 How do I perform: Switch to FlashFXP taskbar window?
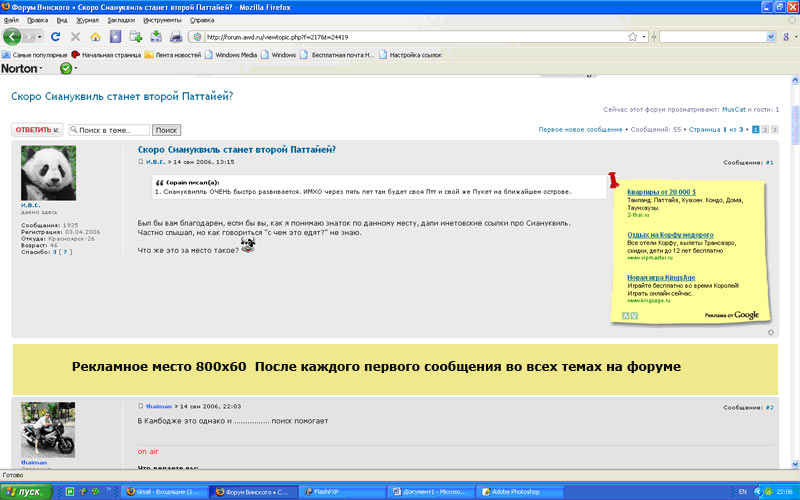click(342, 492)
